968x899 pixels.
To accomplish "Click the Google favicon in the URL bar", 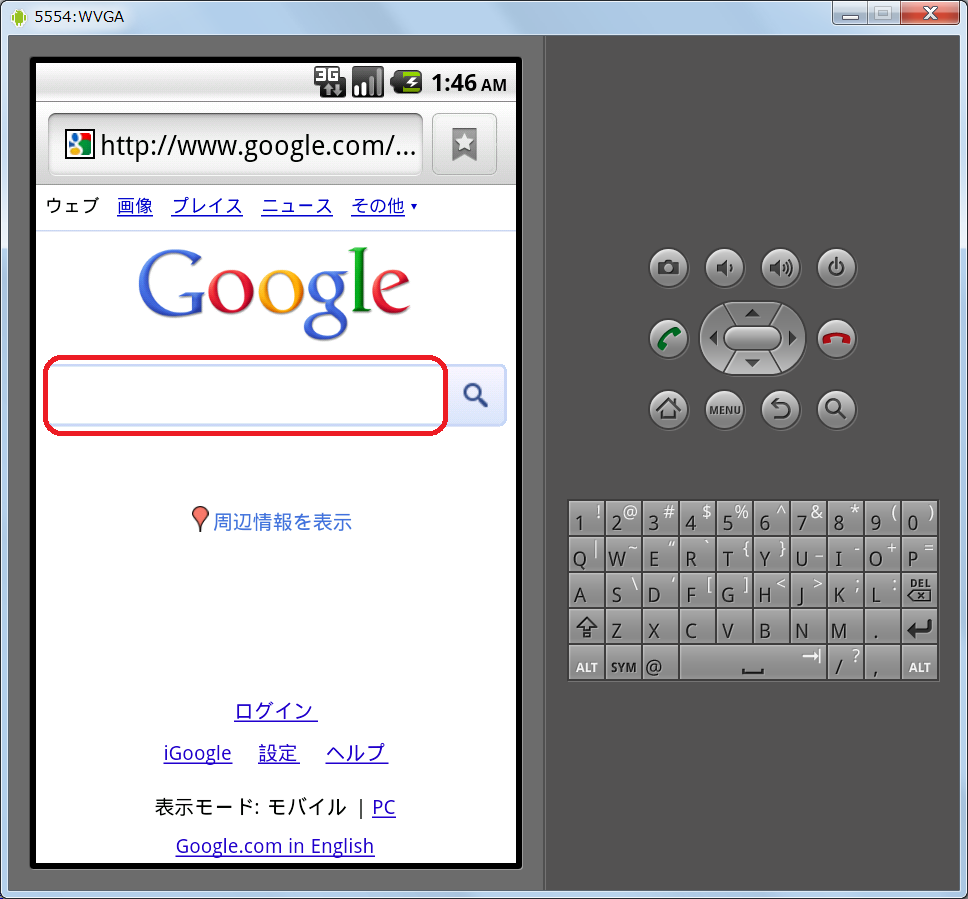I will click(80, 144).
